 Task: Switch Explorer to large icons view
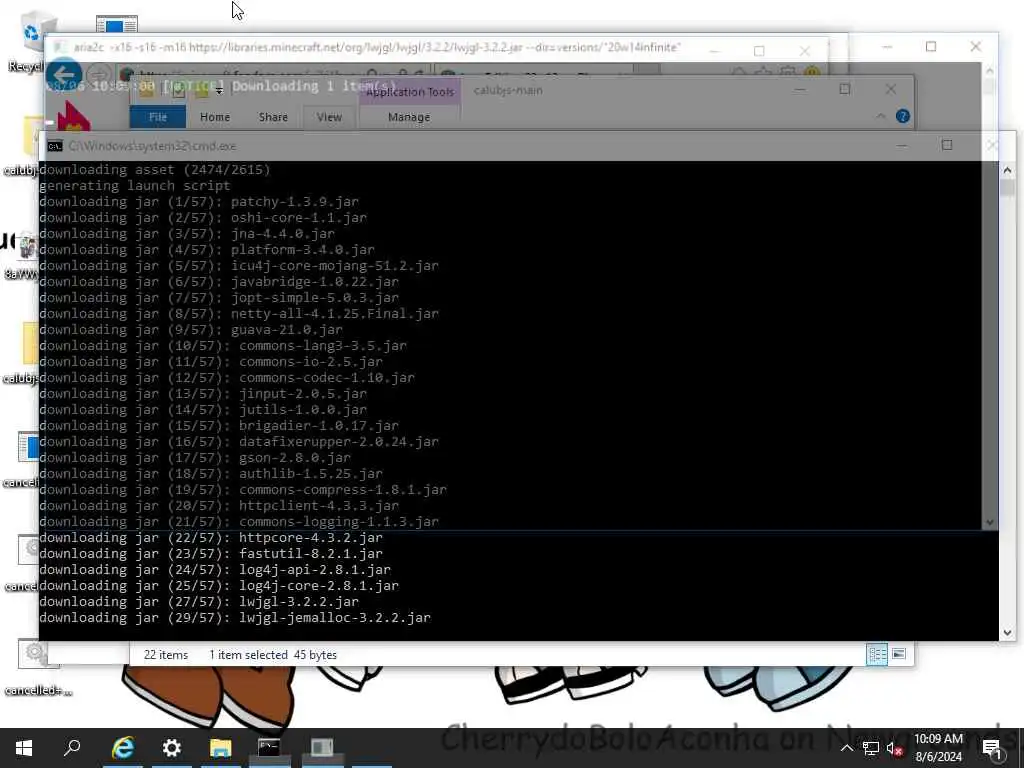point(899,654)
